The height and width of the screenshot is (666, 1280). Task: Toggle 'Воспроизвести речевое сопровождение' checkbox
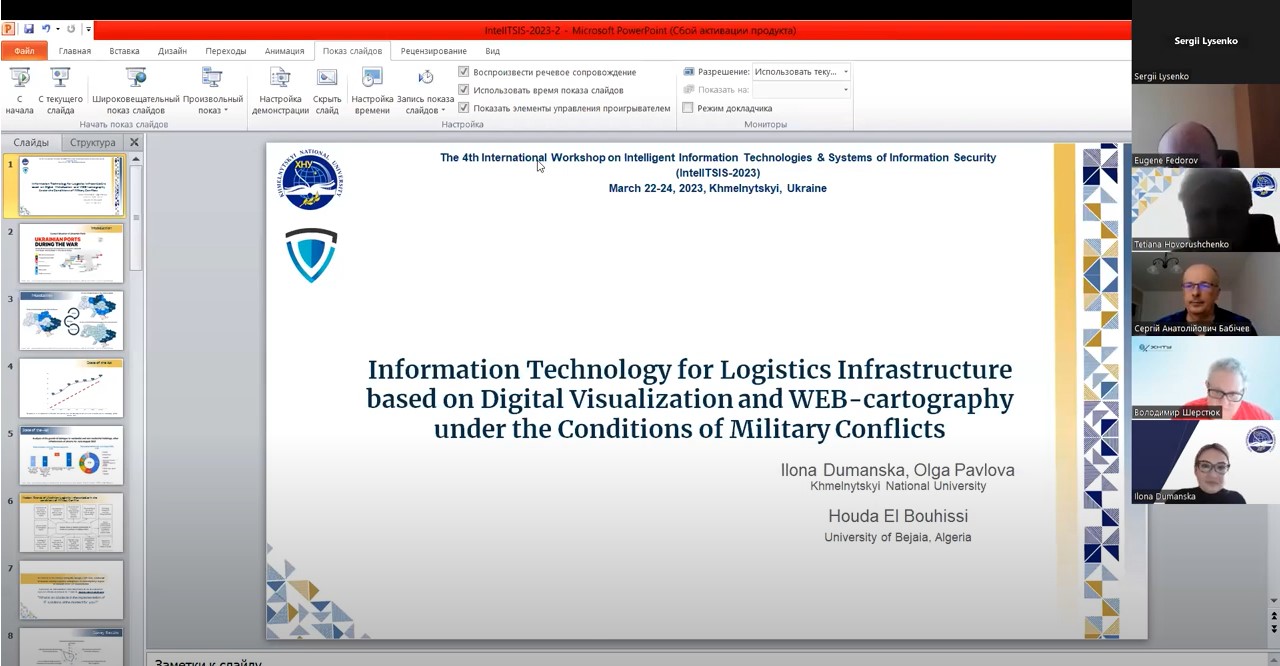pyautogui.click(x=464, y=72)
